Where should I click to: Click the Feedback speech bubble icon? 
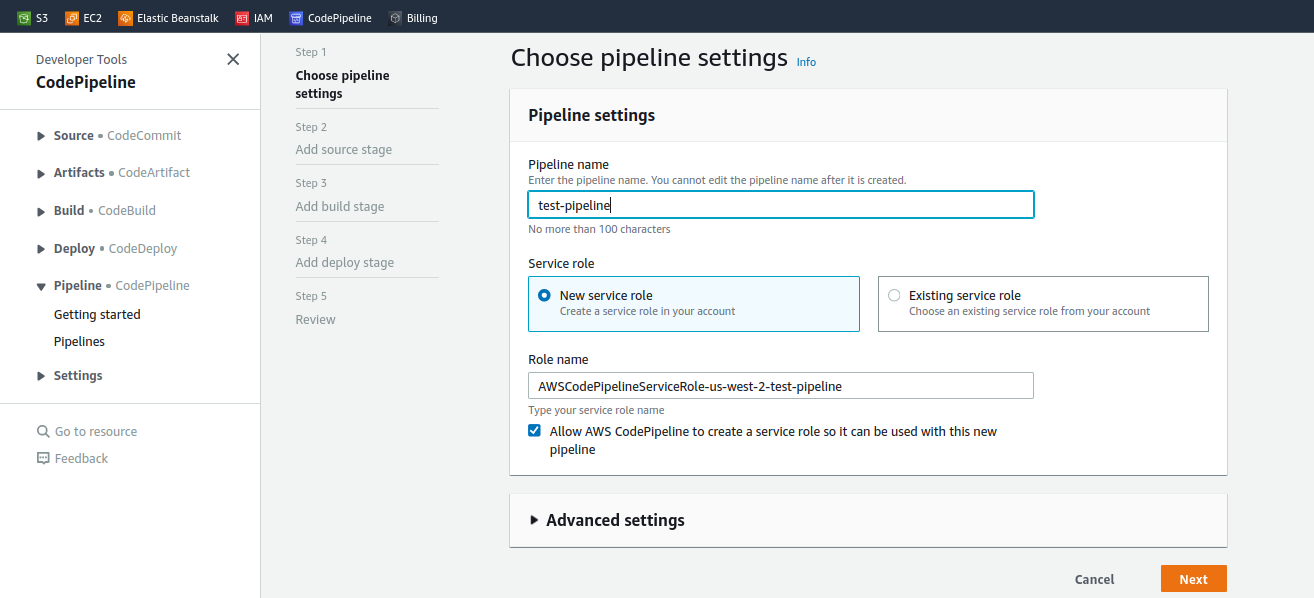43,458
